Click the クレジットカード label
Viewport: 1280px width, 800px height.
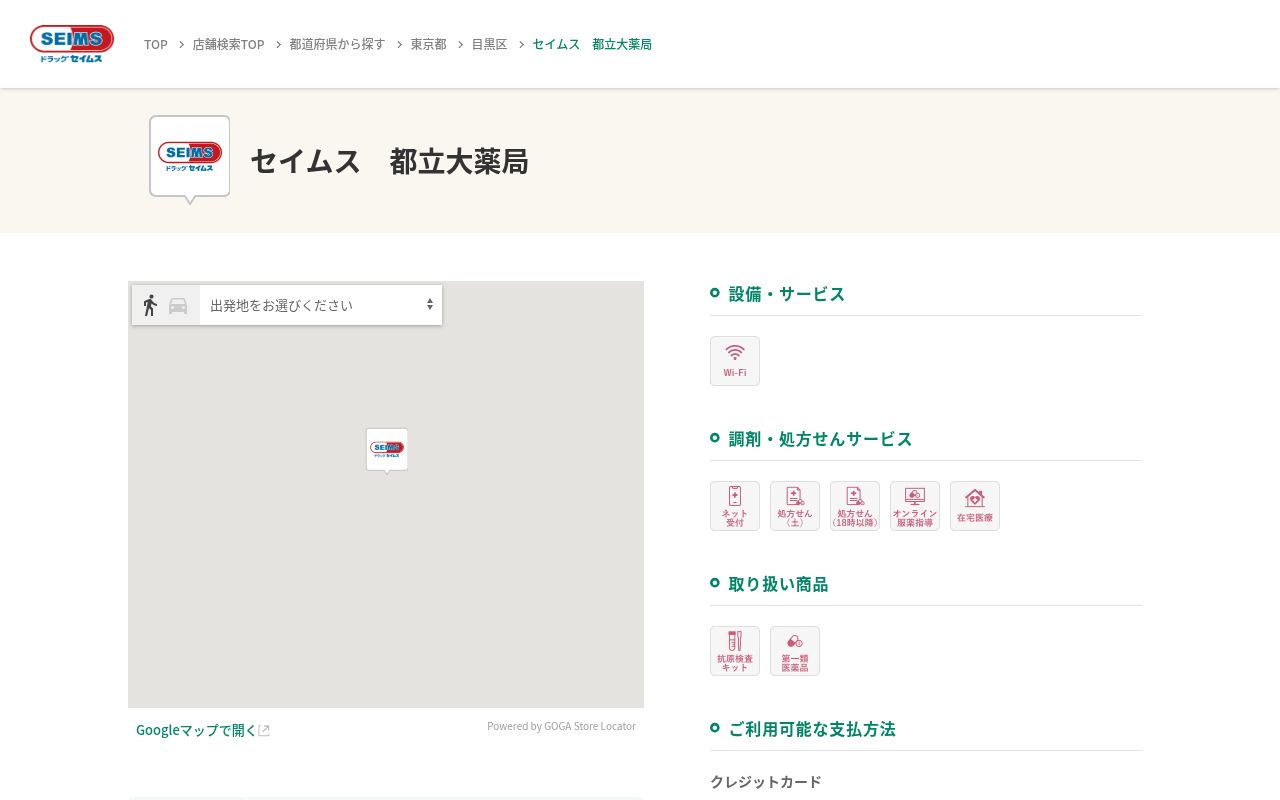pyautogui.click(x=766, y=782)
